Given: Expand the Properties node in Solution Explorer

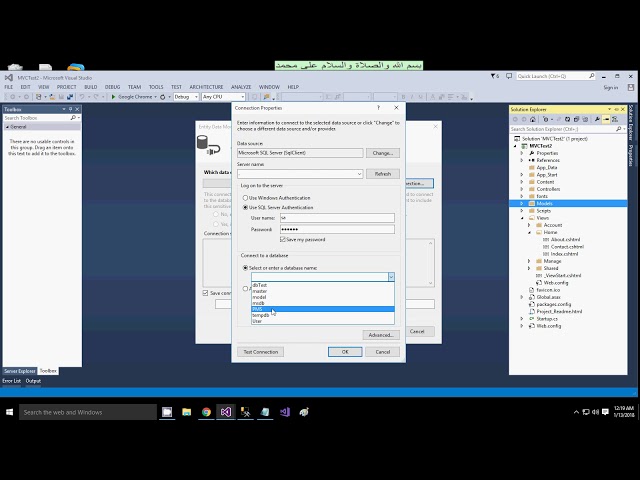Looking at the screenshot, I should pos(522,153).
